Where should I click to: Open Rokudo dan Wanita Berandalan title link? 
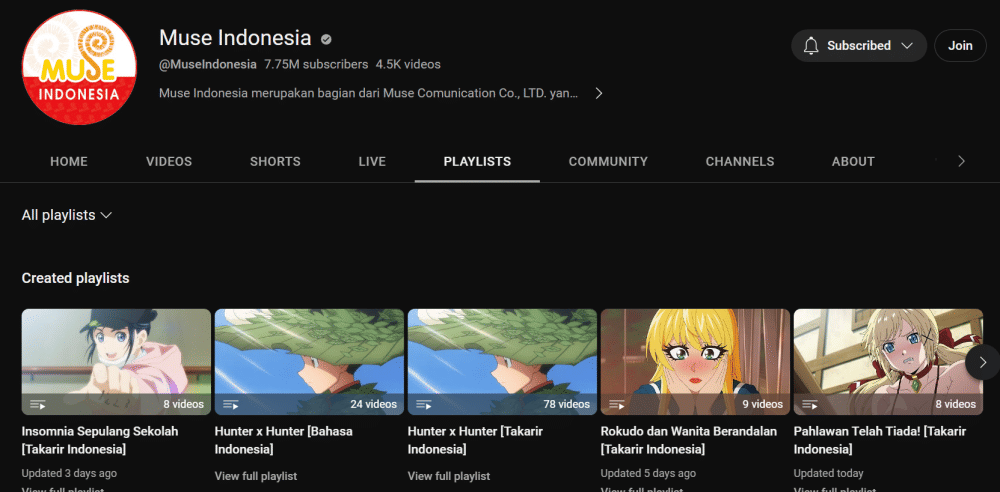(x=689, y=440)
